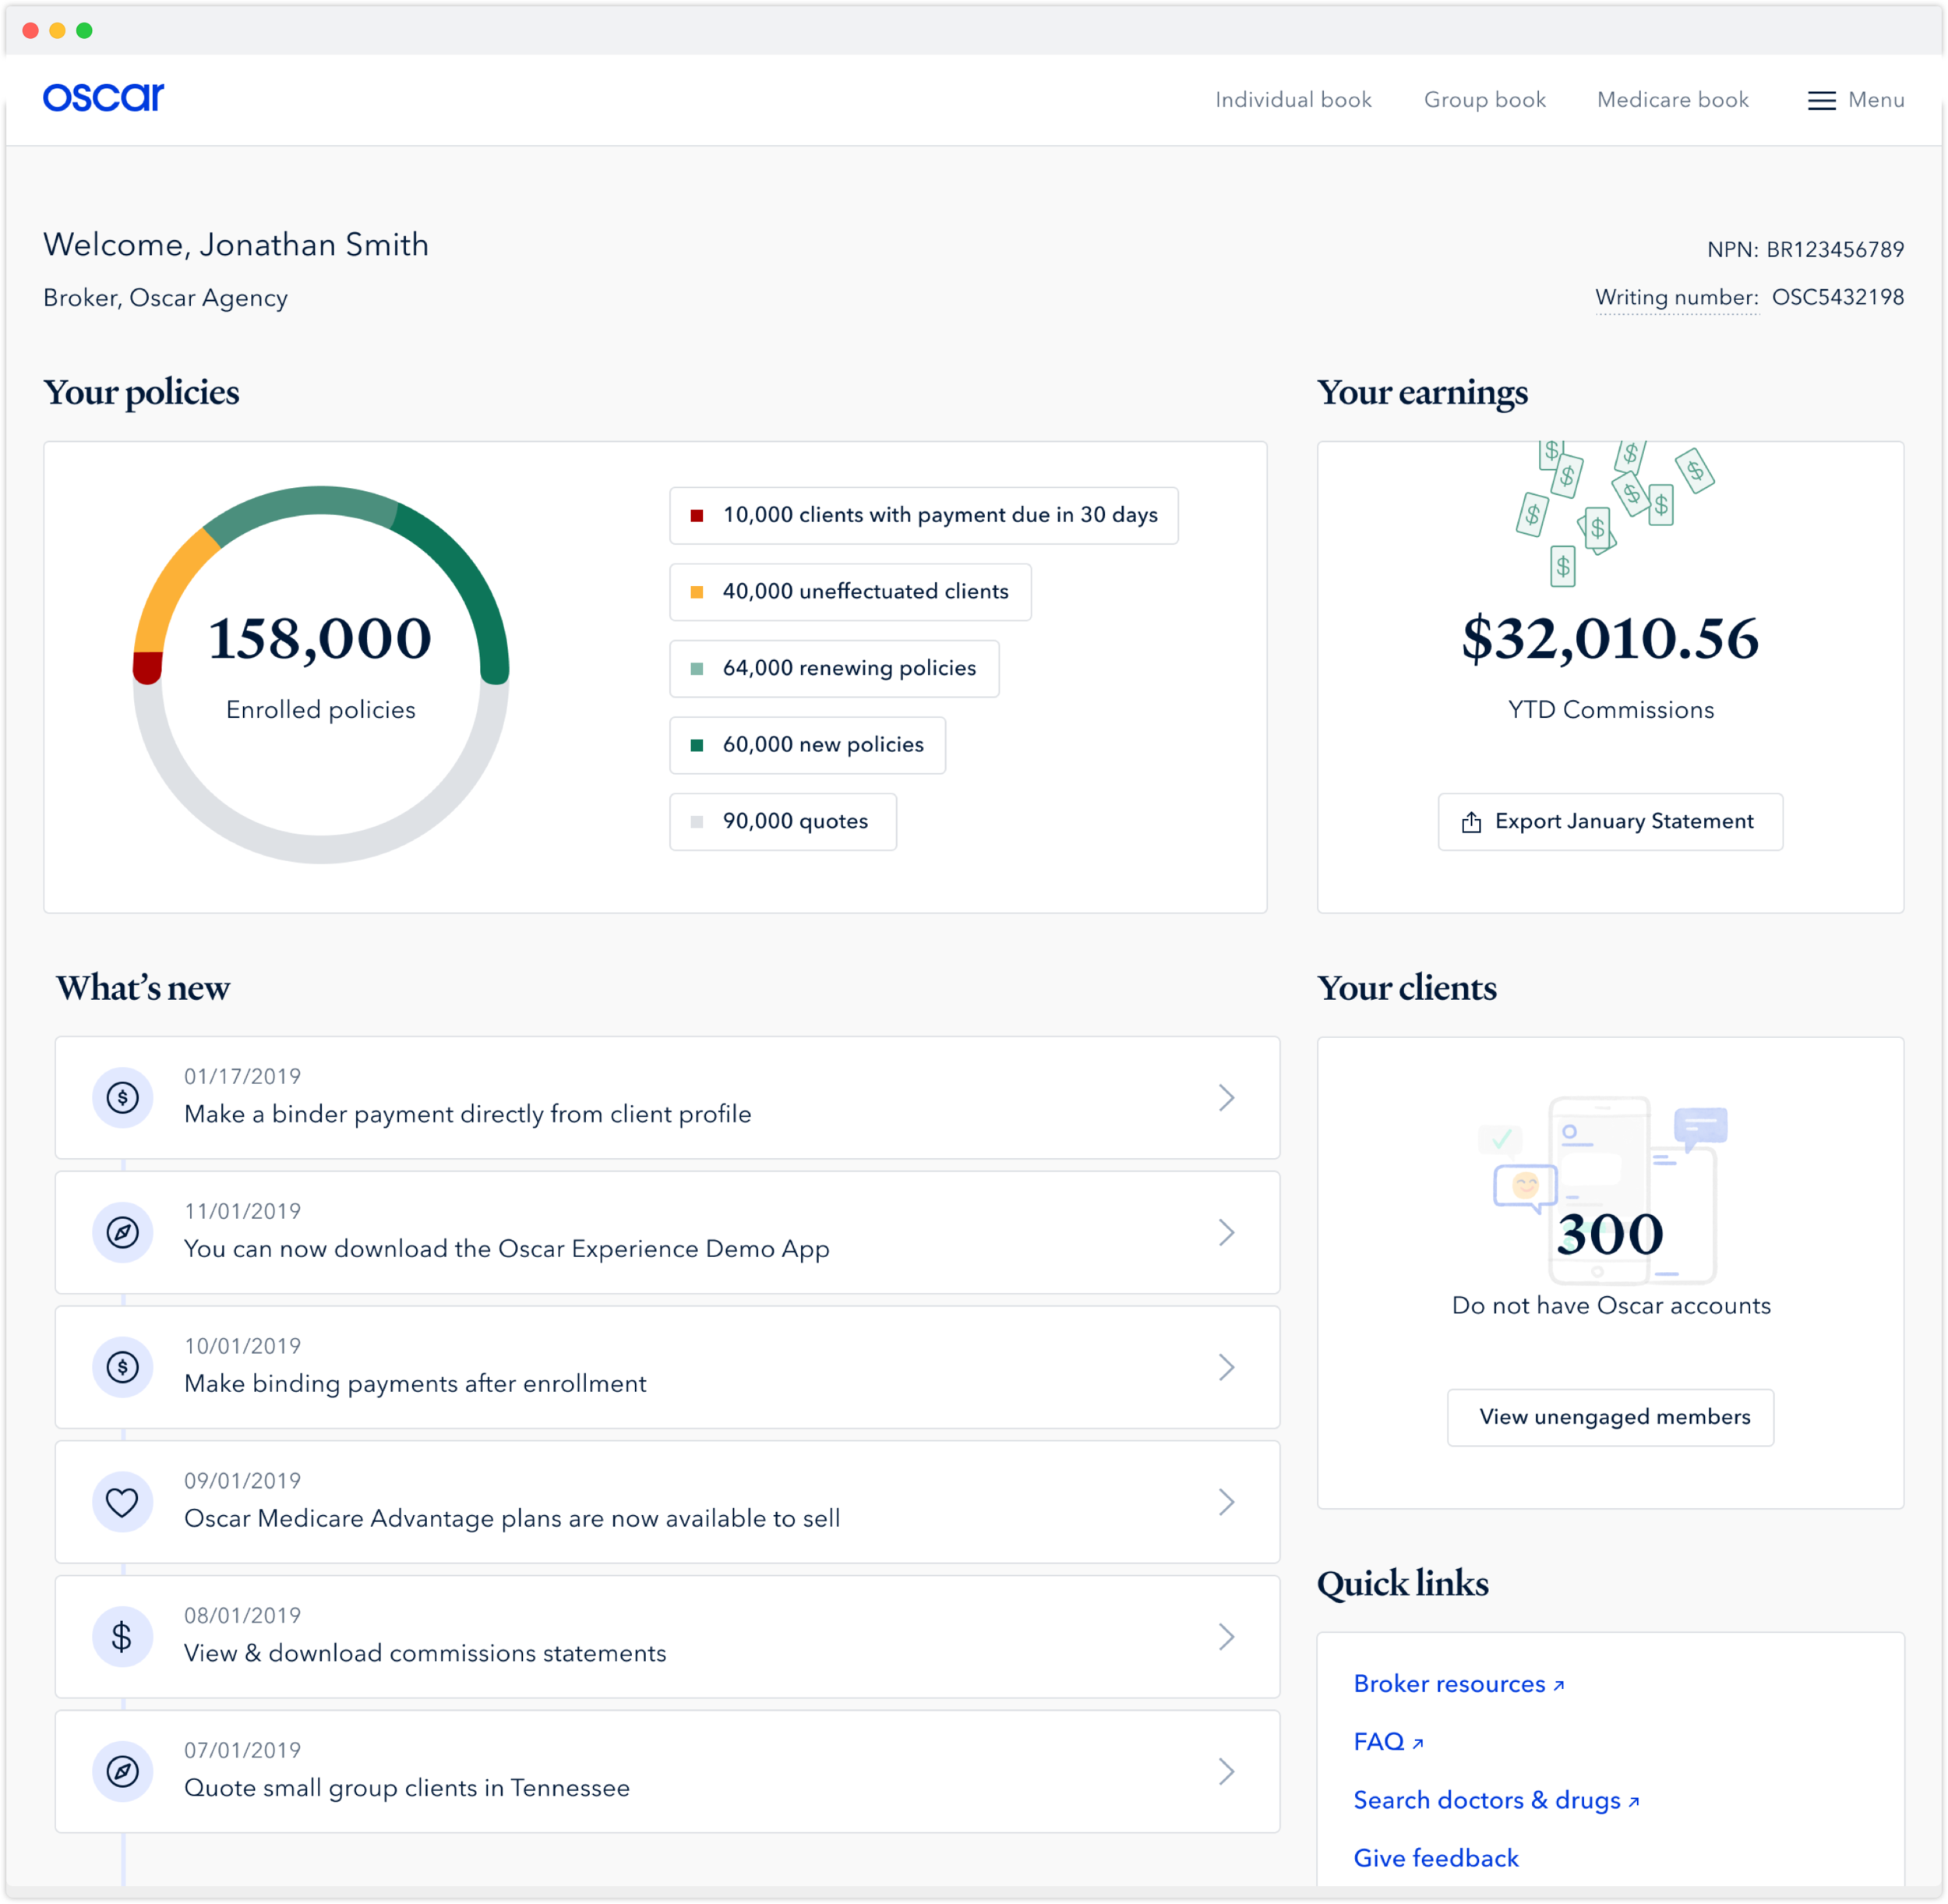Select red payment-due legend swatch

click(697, 515)
